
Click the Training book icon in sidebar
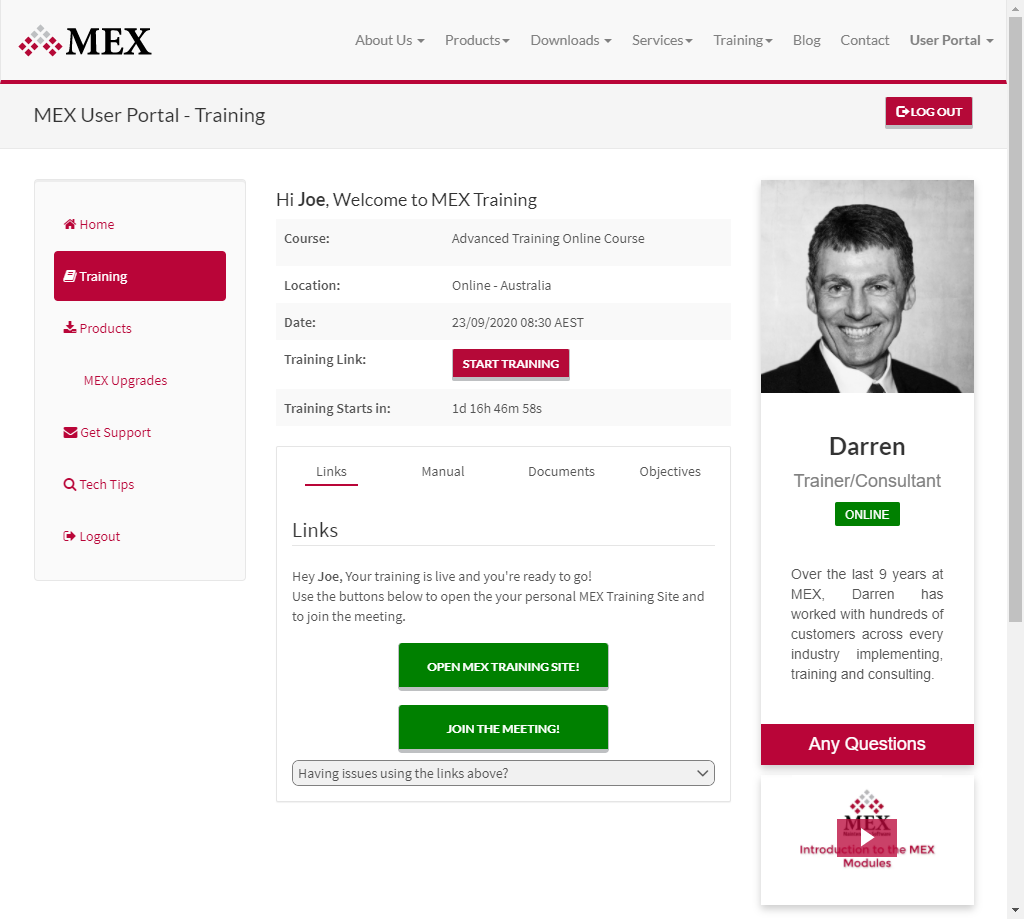70,276
